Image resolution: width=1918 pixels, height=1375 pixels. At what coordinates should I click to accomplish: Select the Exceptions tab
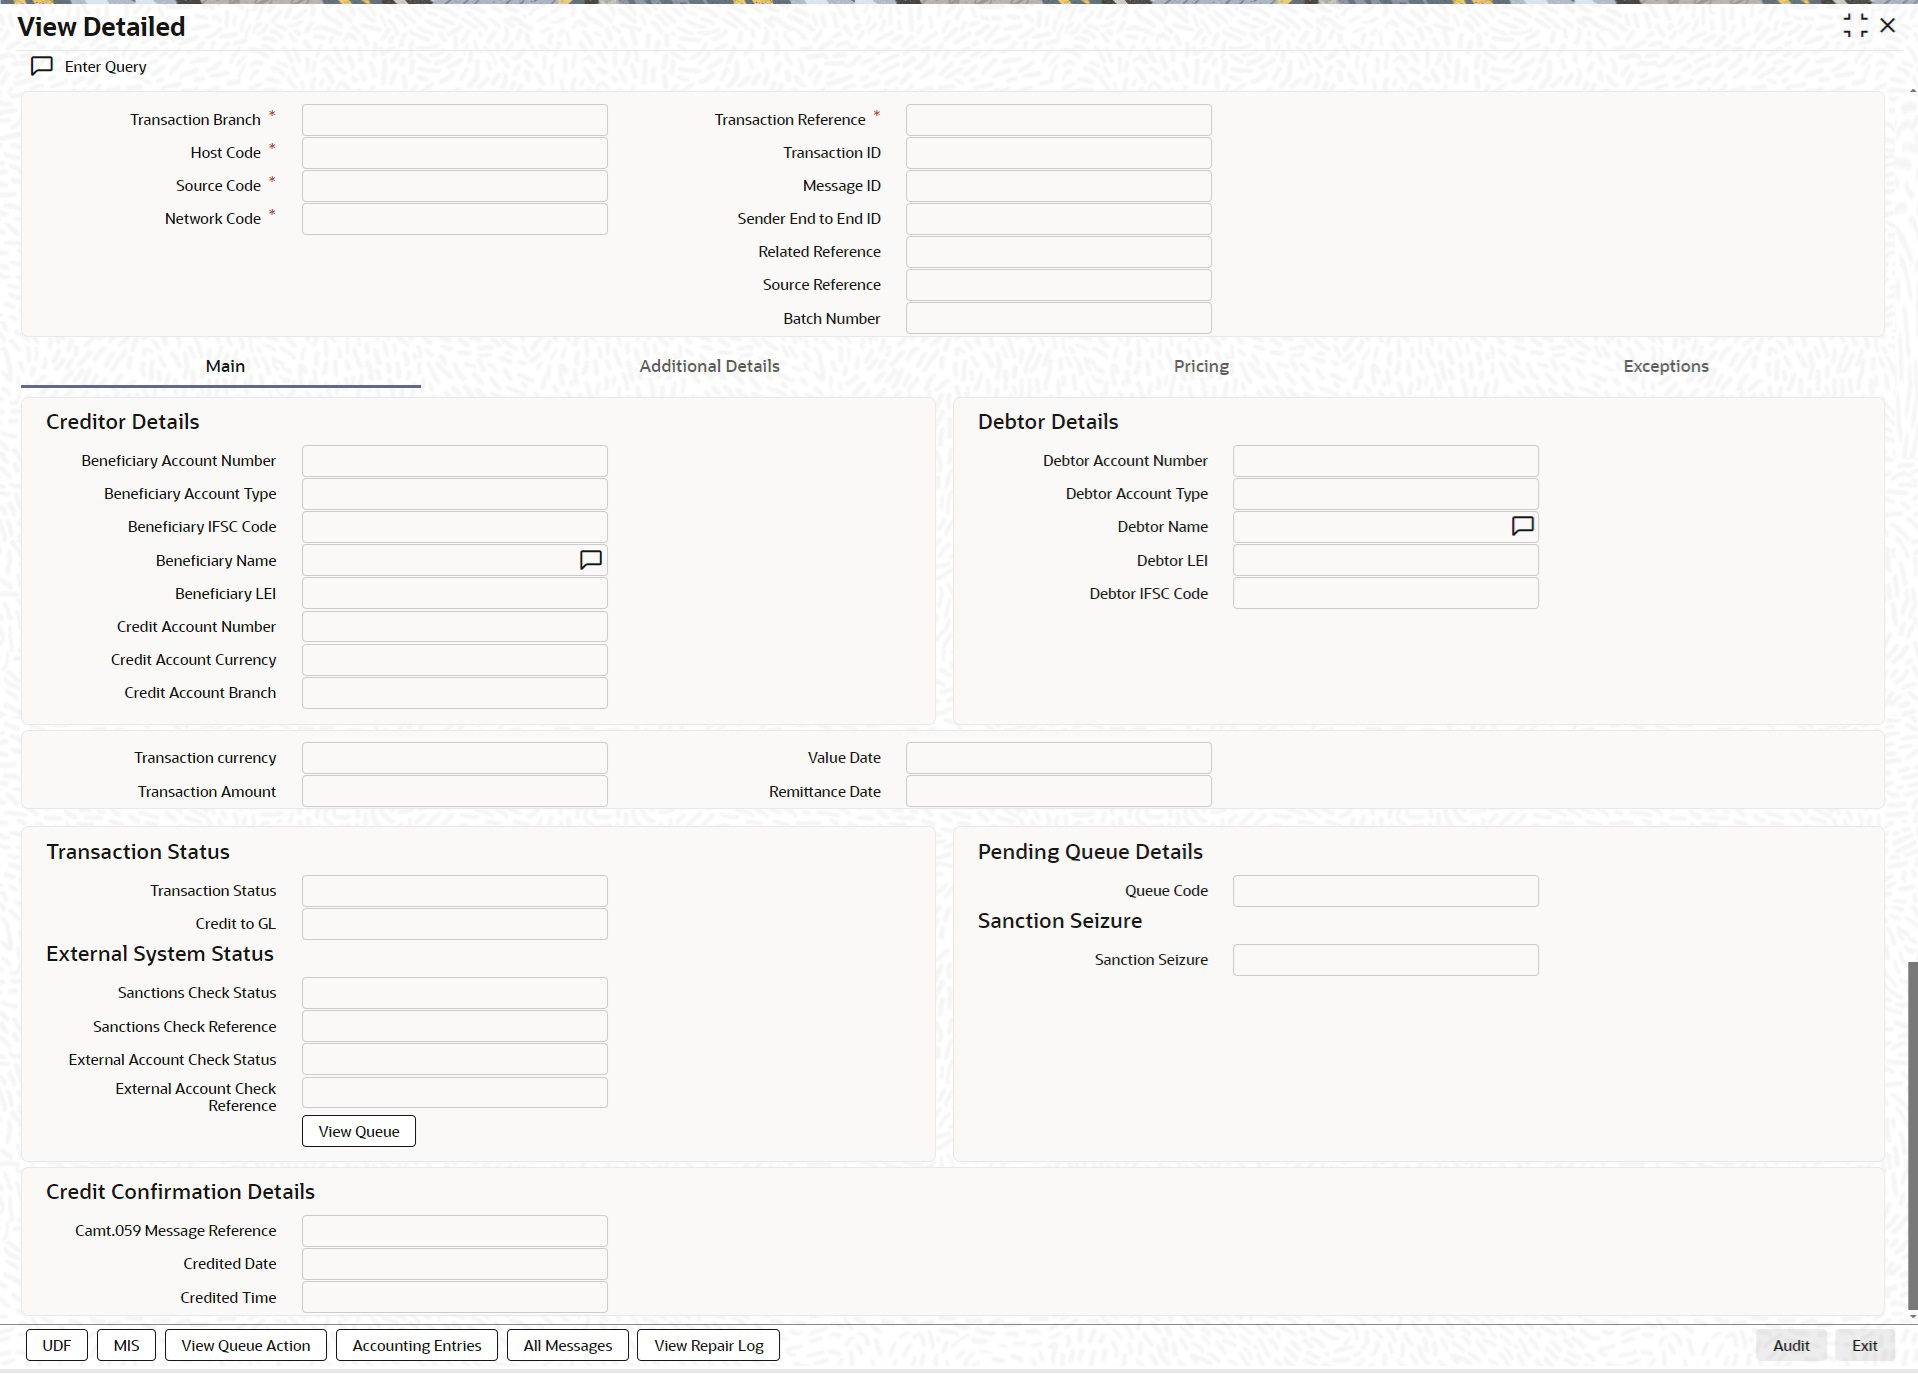[1666, 366]
